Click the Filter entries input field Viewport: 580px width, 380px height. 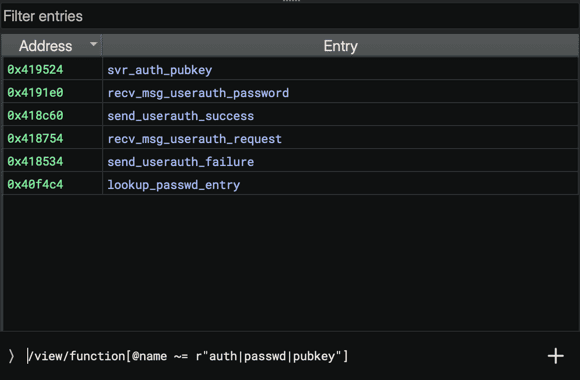[x=290, y=16]
